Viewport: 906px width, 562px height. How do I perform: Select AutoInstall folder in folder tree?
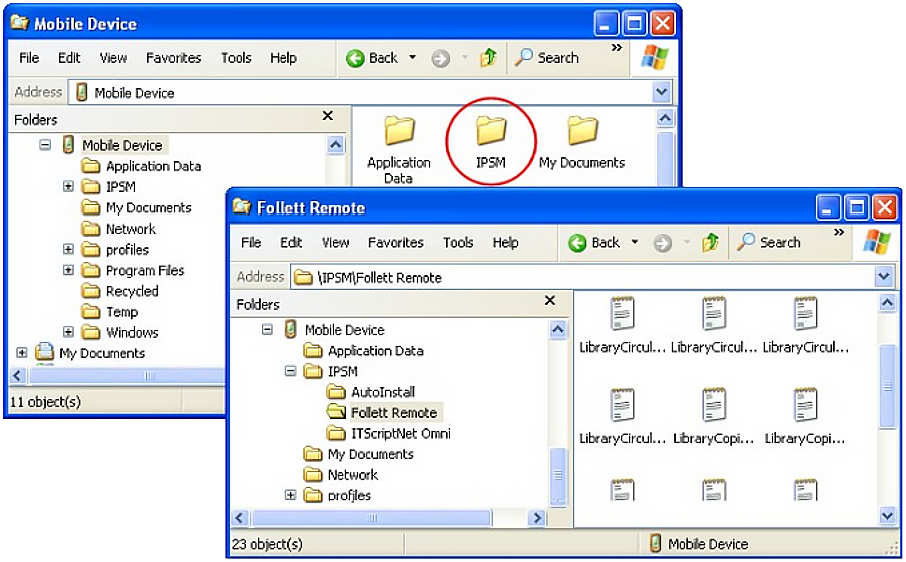[x=382, y=392]
